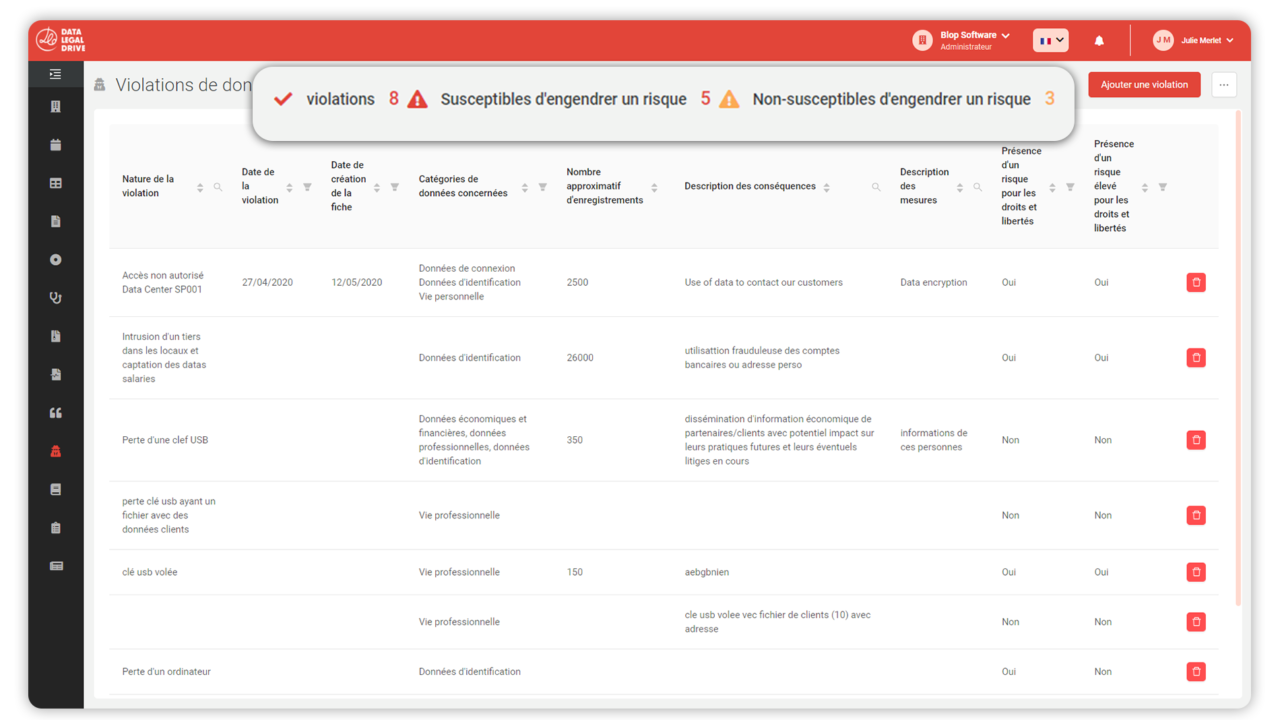Screen dimensions: 1280x720
Task: Open the red data breach icon in the sidebar
Action: tap(55, 451)
